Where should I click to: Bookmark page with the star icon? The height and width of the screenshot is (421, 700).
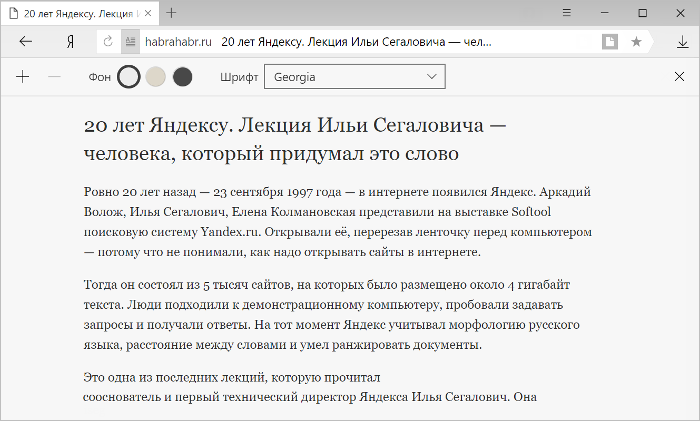pyautogui.click(x=636, y=42)
